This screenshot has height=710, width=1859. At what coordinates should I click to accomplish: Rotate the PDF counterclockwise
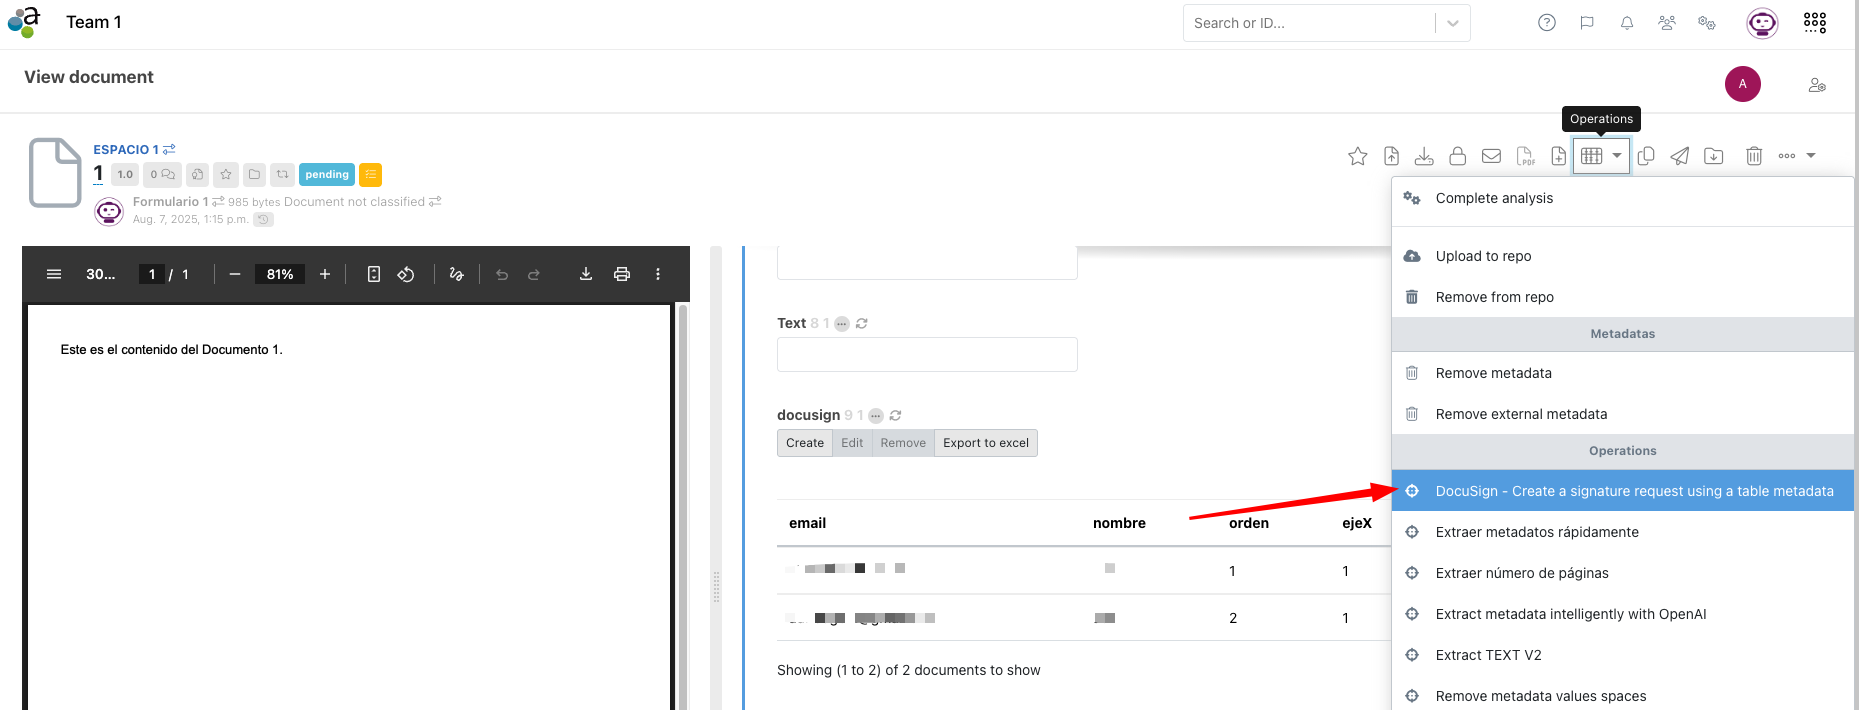click(x=406, y=274)
